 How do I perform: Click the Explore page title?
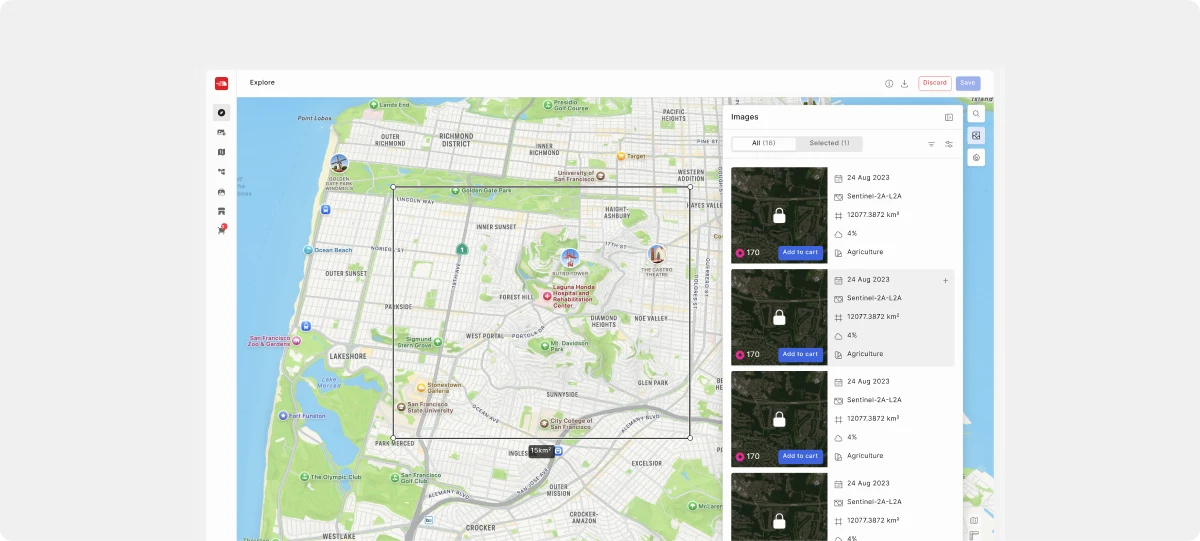pos(262,82)
